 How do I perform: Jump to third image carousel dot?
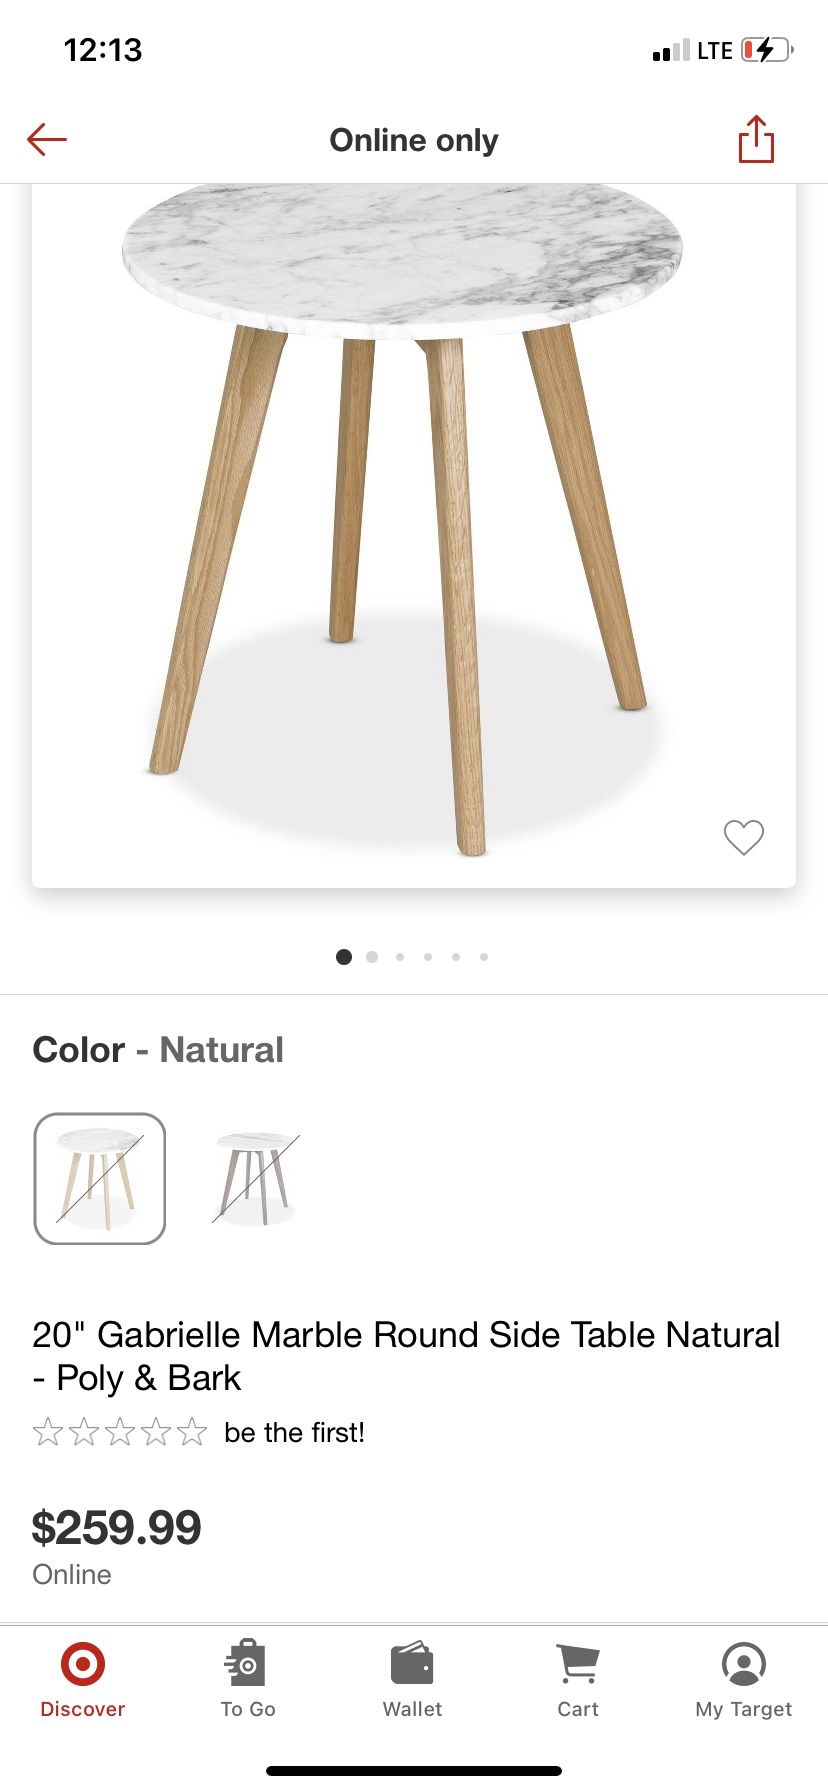400,957
